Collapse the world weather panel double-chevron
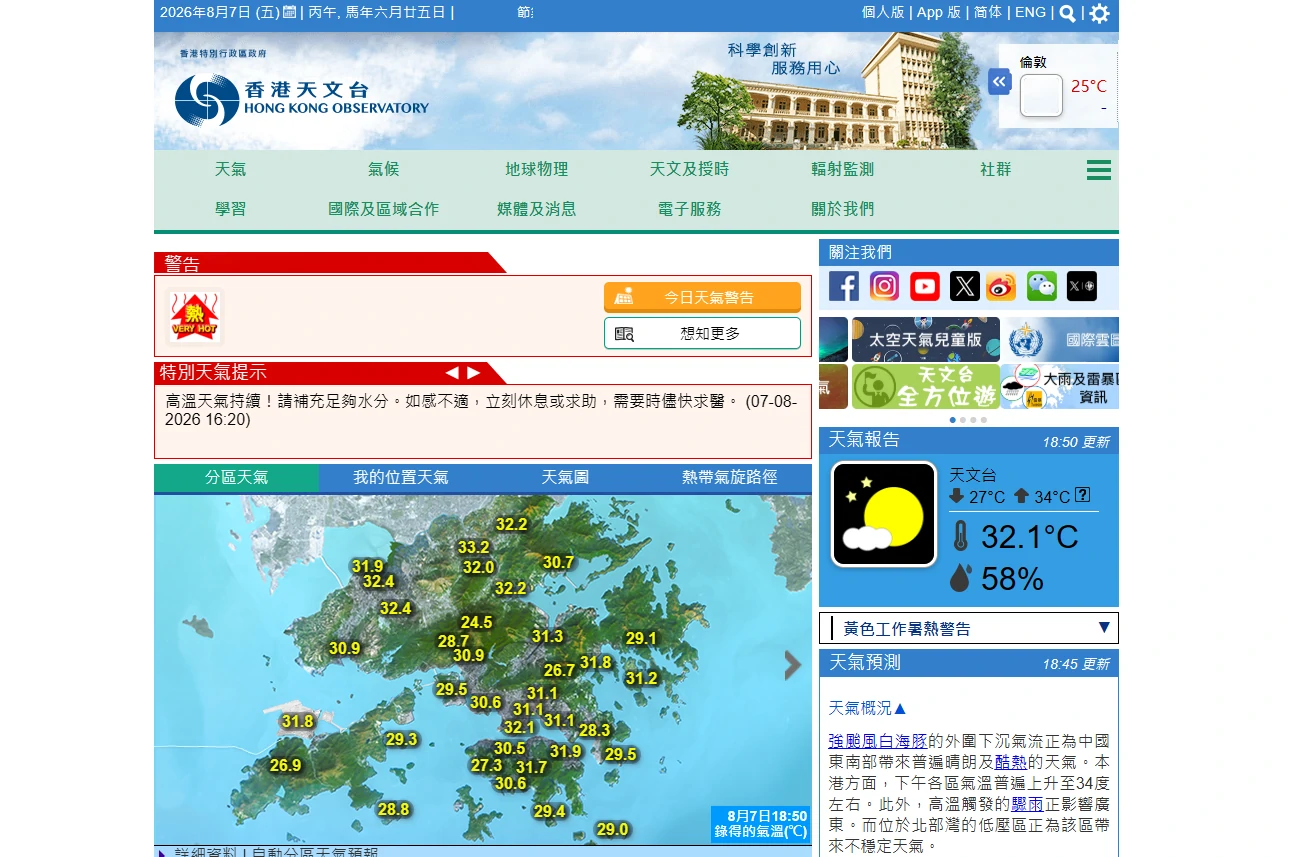The height and width of the screenshot is (857, 1292). [999, 82]
